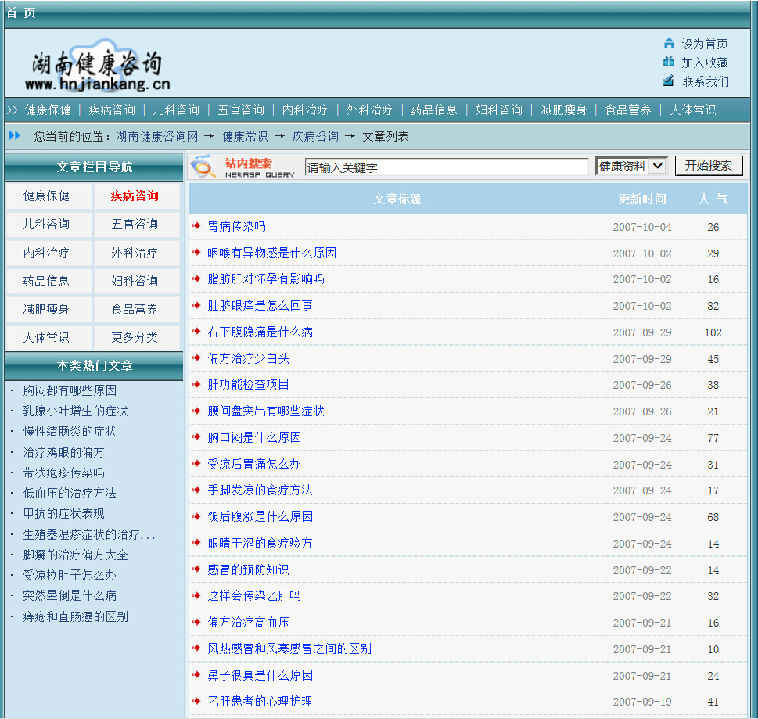Open hot article 甲亢的症状表现
758x719 pixels.
click(63, 514)
